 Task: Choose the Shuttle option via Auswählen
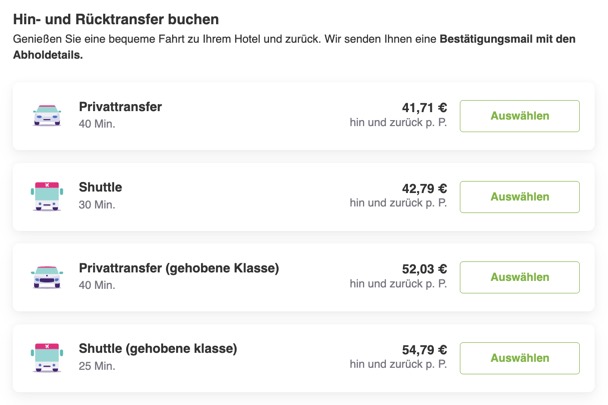[x=520, y=197]
